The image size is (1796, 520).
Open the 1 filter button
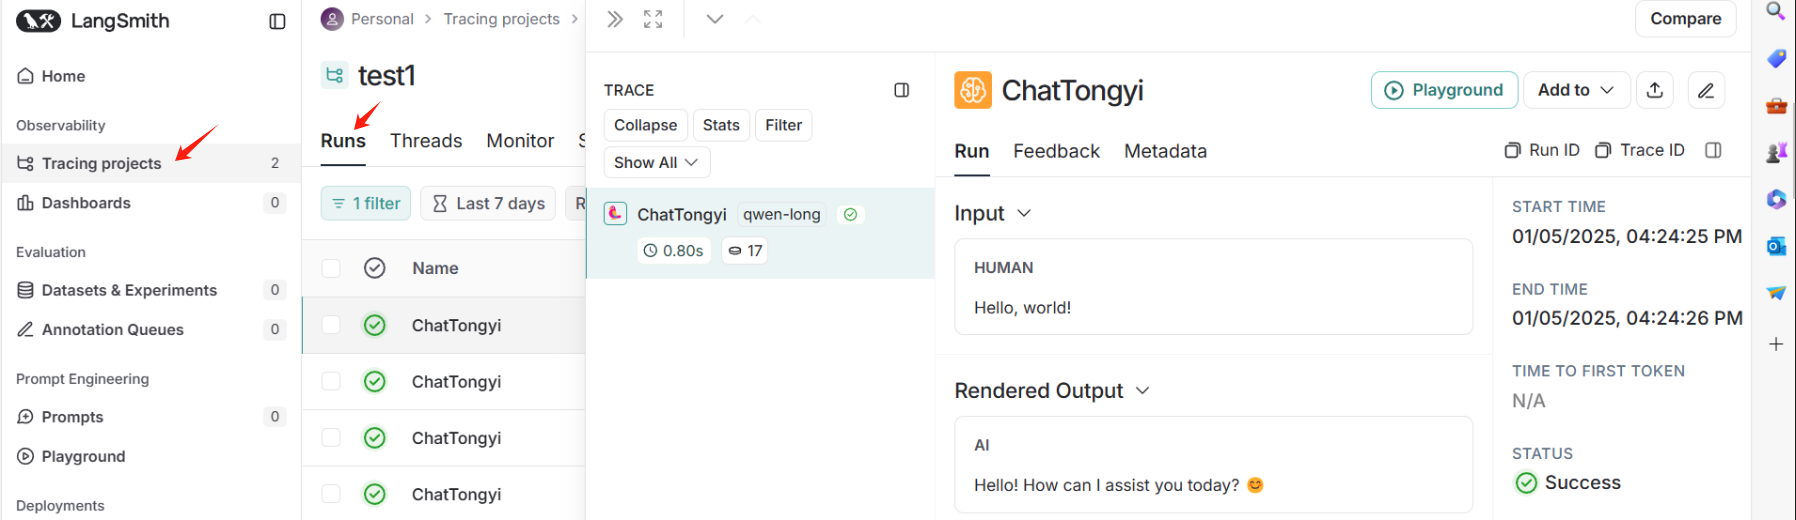point(366,203)
